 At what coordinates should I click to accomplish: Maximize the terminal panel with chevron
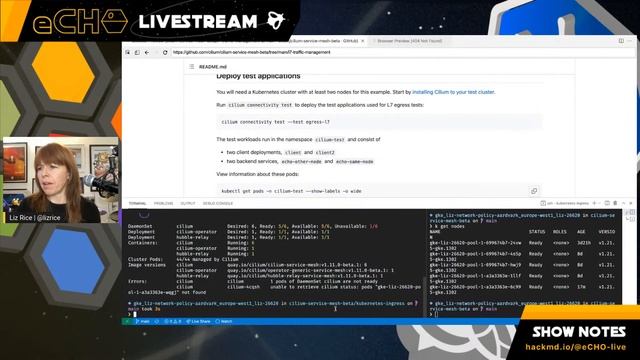pos(623,203)
